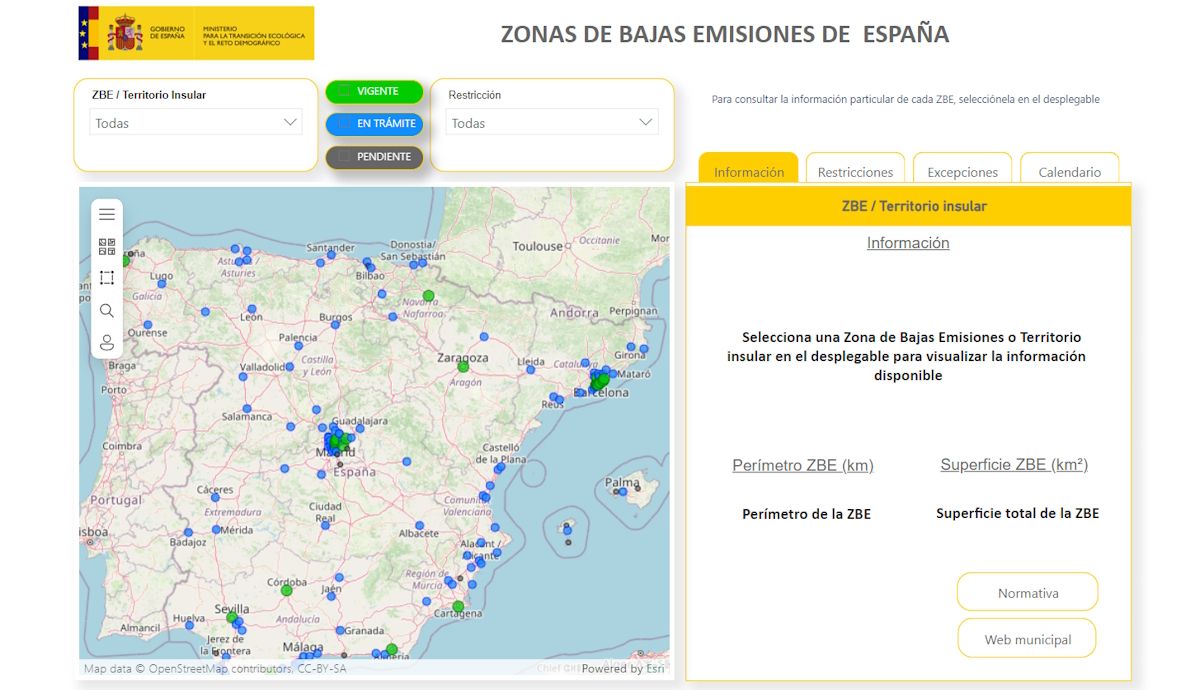Image resolution: width=1200 pixels, height=690 pixels.
Task: Click the user location icon in map toolbar
Action: pyautogui.click(x=107, y=343)
